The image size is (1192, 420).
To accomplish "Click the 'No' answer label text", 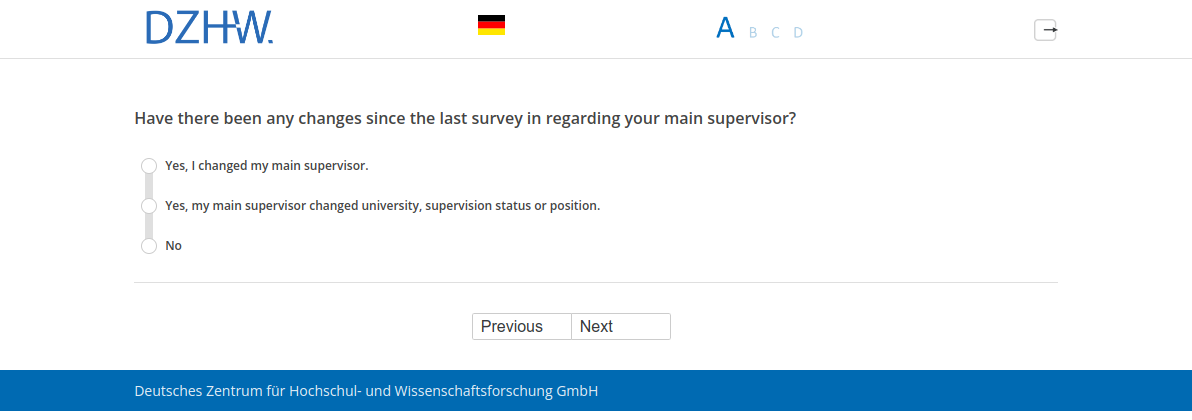I will 173,246.
